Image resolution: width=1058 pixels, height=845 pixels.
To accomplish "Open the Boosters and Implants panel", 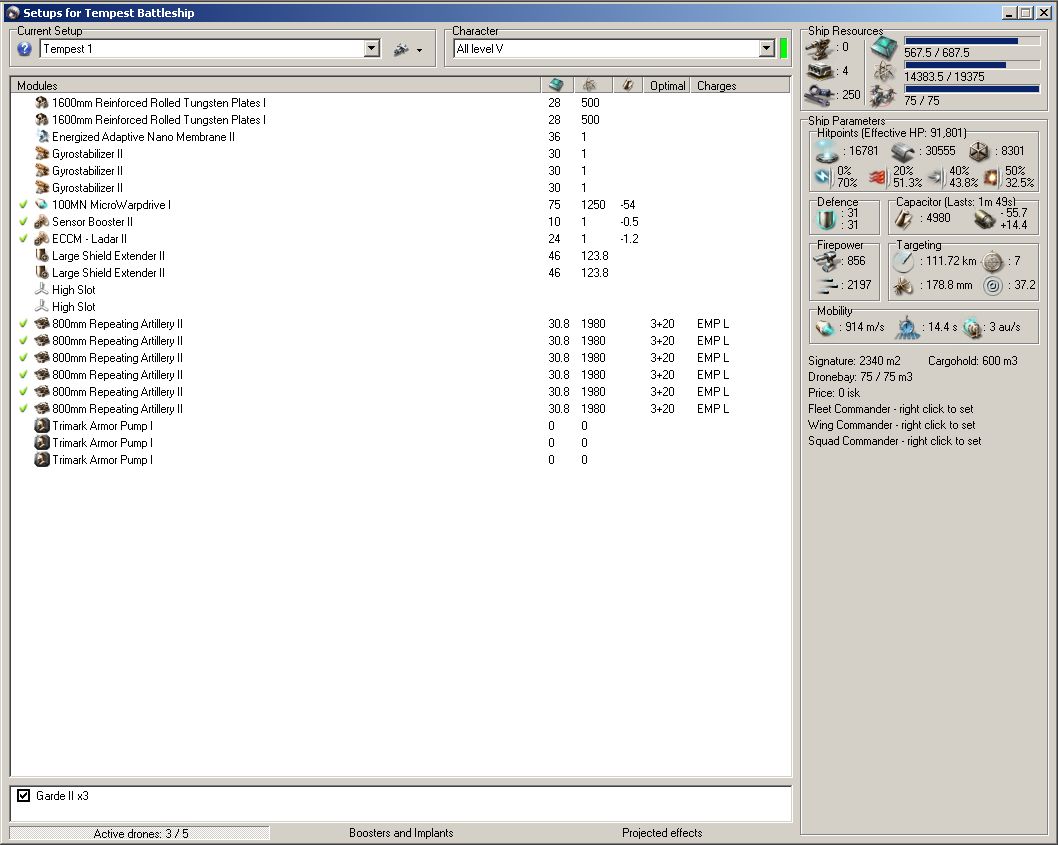I will click(x=401, y=833).
